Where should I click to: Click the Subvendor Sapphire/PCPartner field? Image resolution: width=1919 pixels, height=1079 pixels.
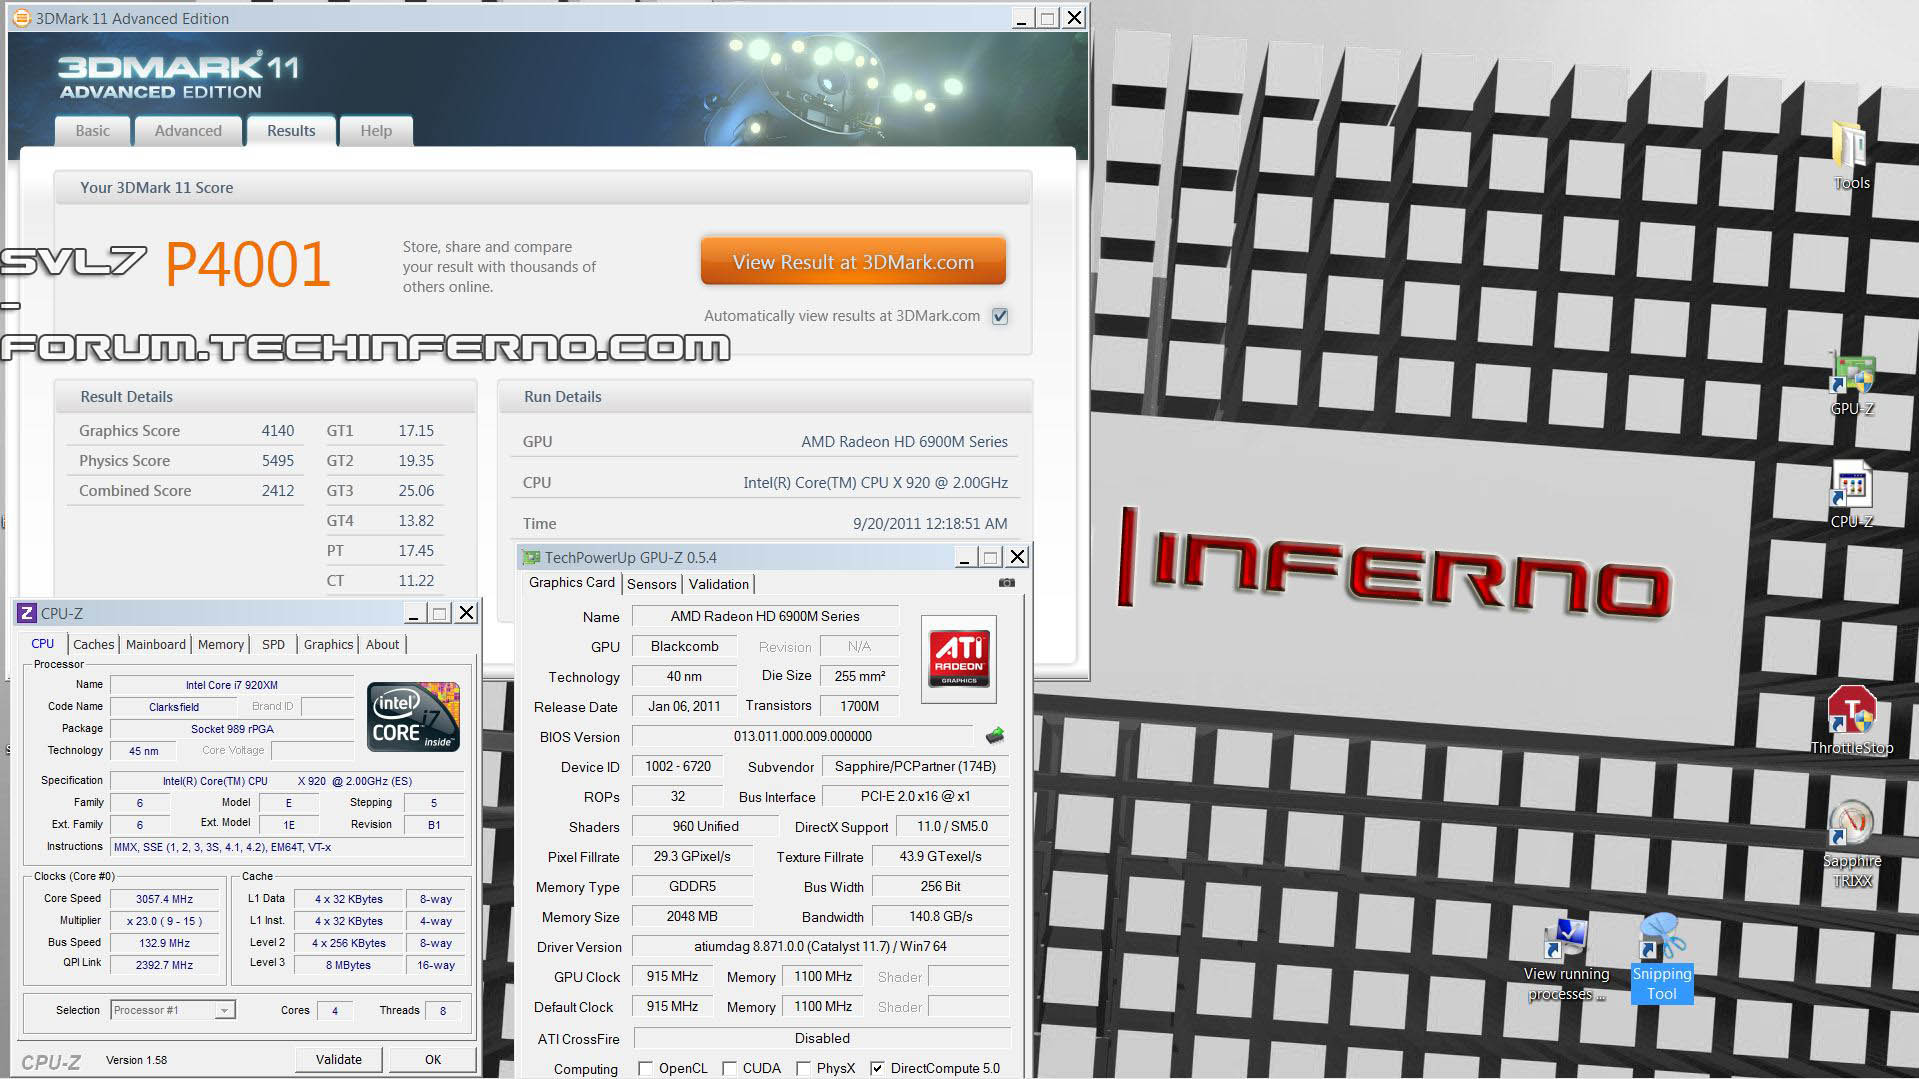(x=915, y=767)
